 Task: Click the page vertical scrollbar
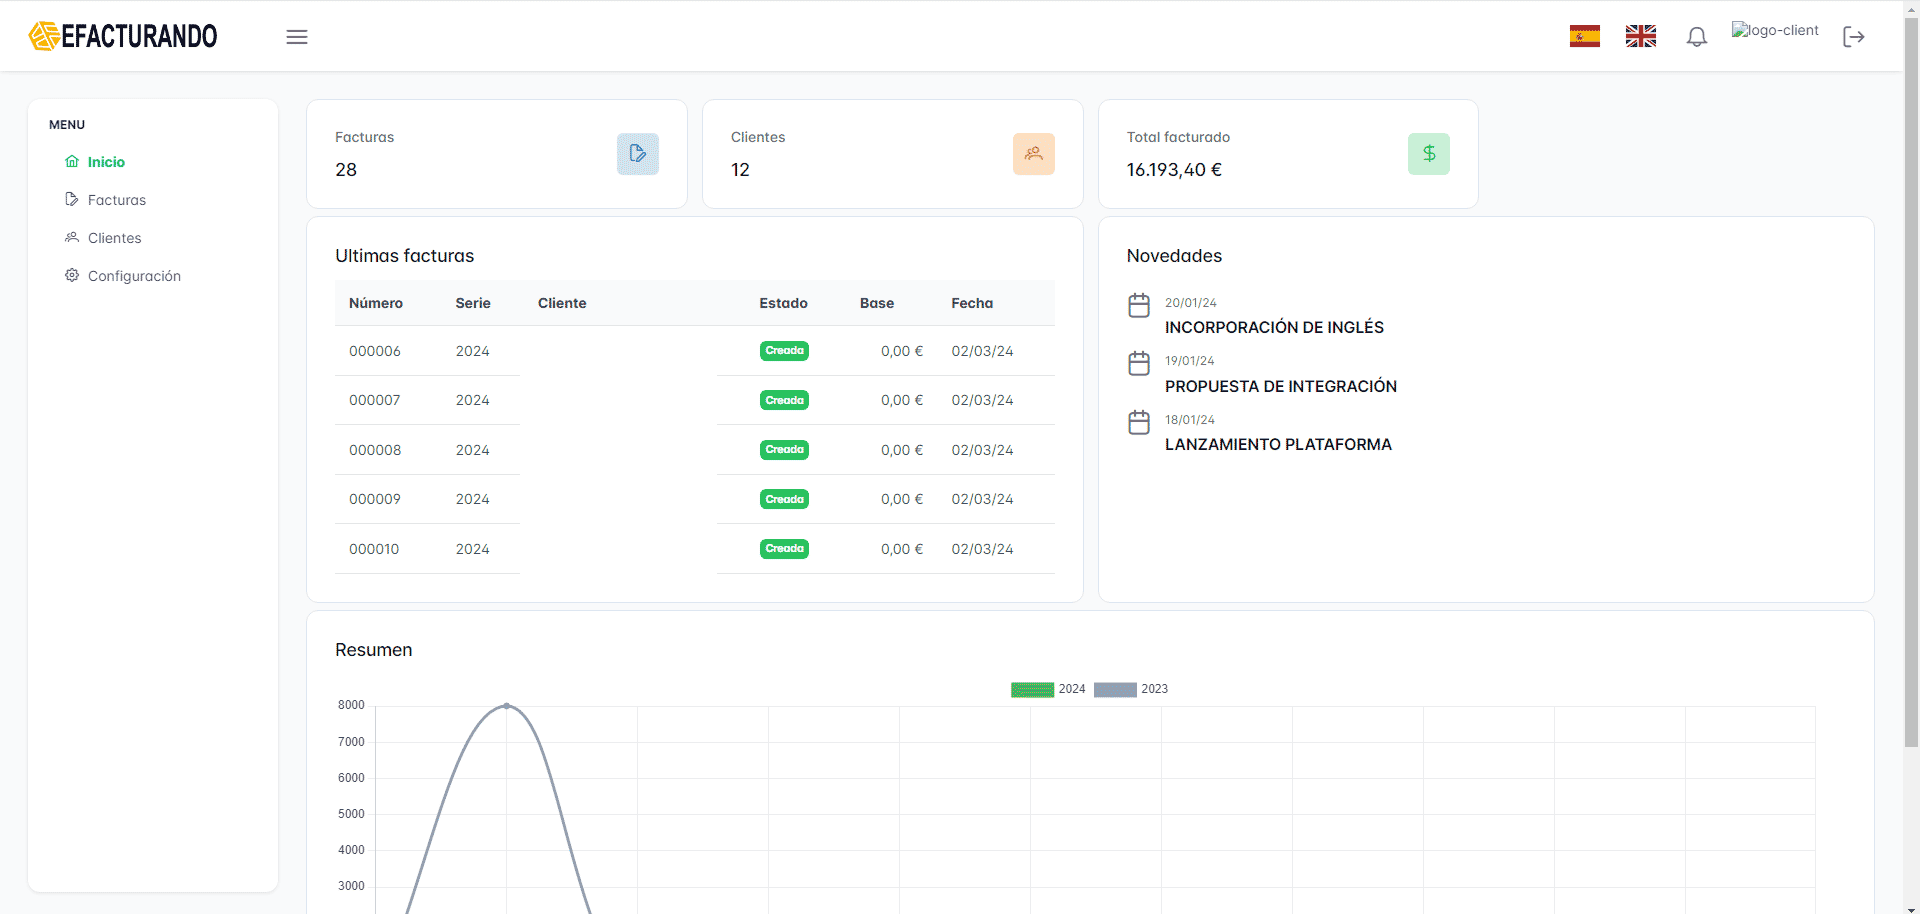(1911, 380)
